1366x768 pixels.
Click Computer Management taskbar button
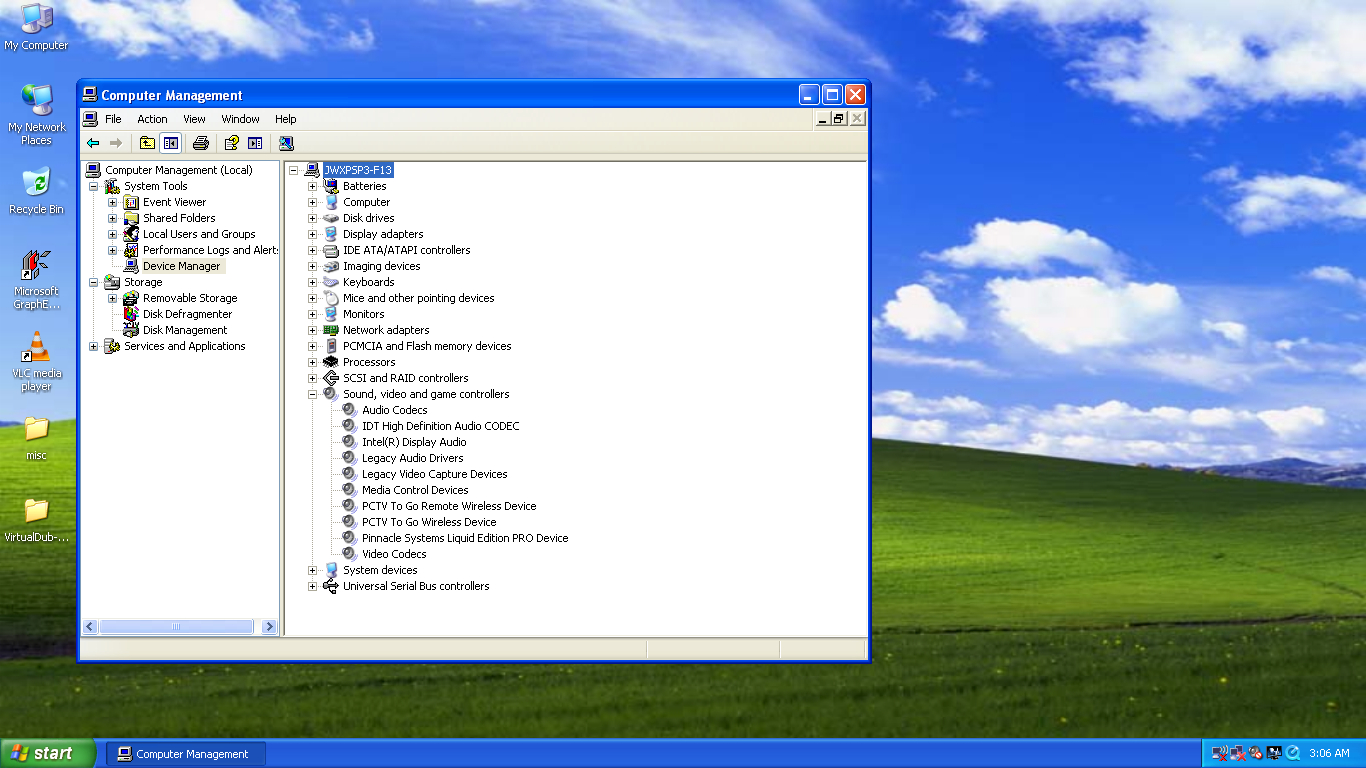(187, 754)
